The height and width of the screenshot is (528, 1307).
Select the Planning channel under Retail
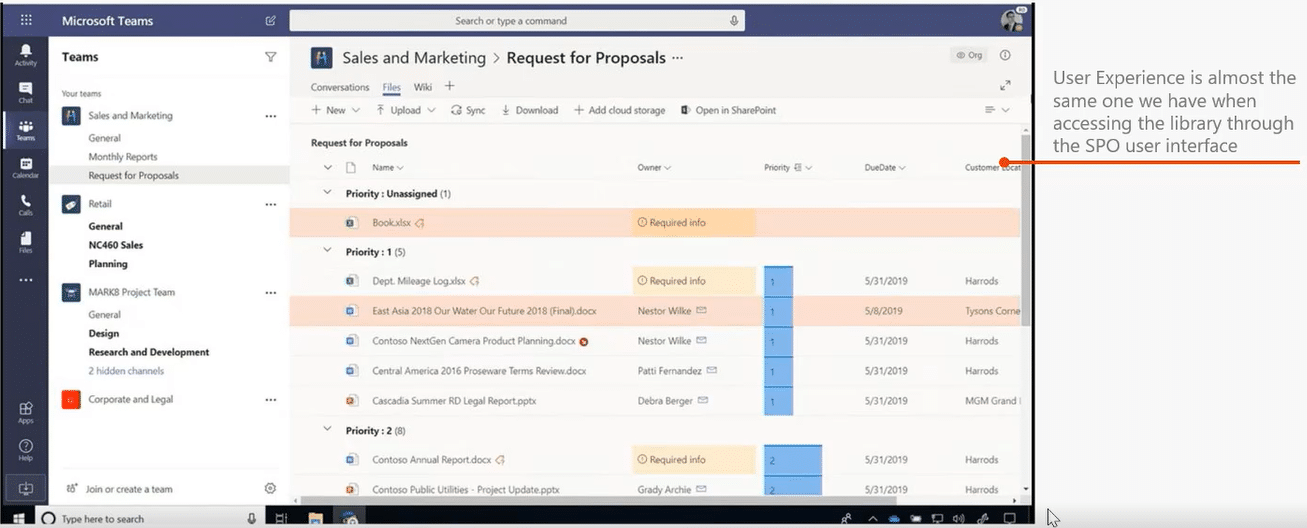pos(108,264)
